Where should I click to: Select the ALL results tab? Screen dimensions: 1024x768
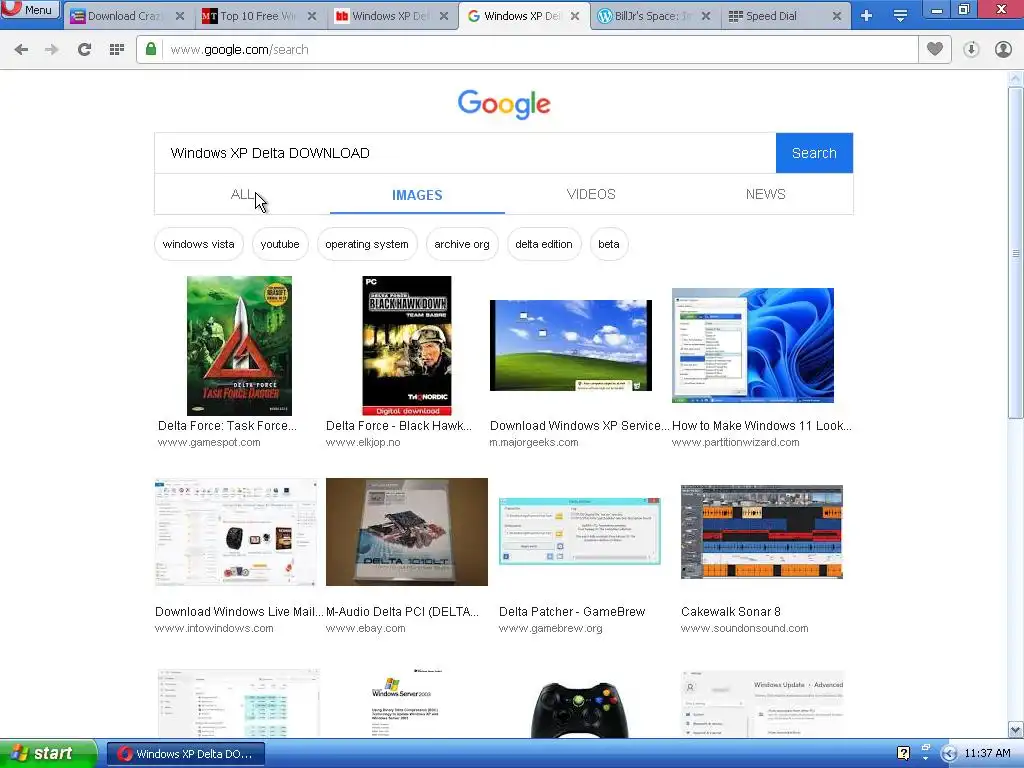(x=242, y=195)
